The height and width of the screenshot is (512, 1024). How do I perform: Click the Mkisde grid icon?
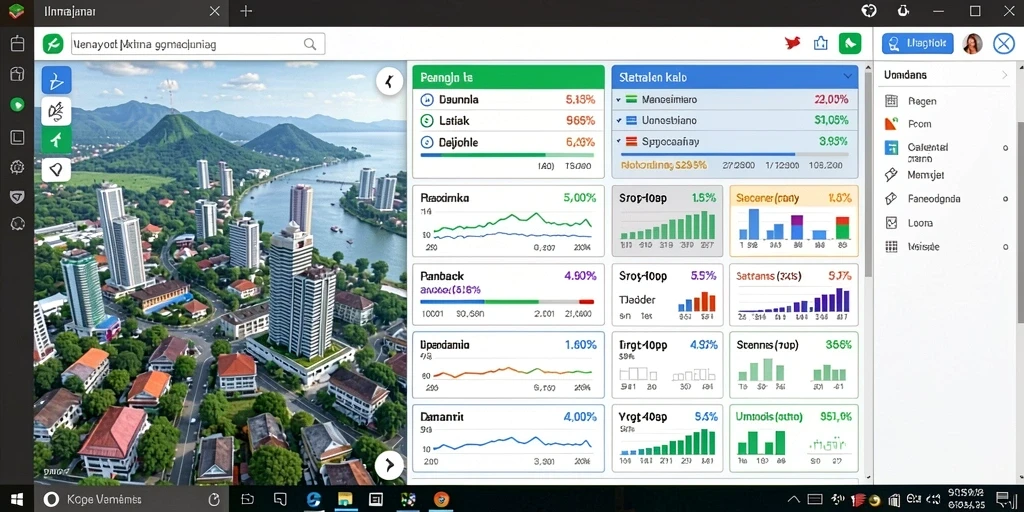tap(891, 247)
